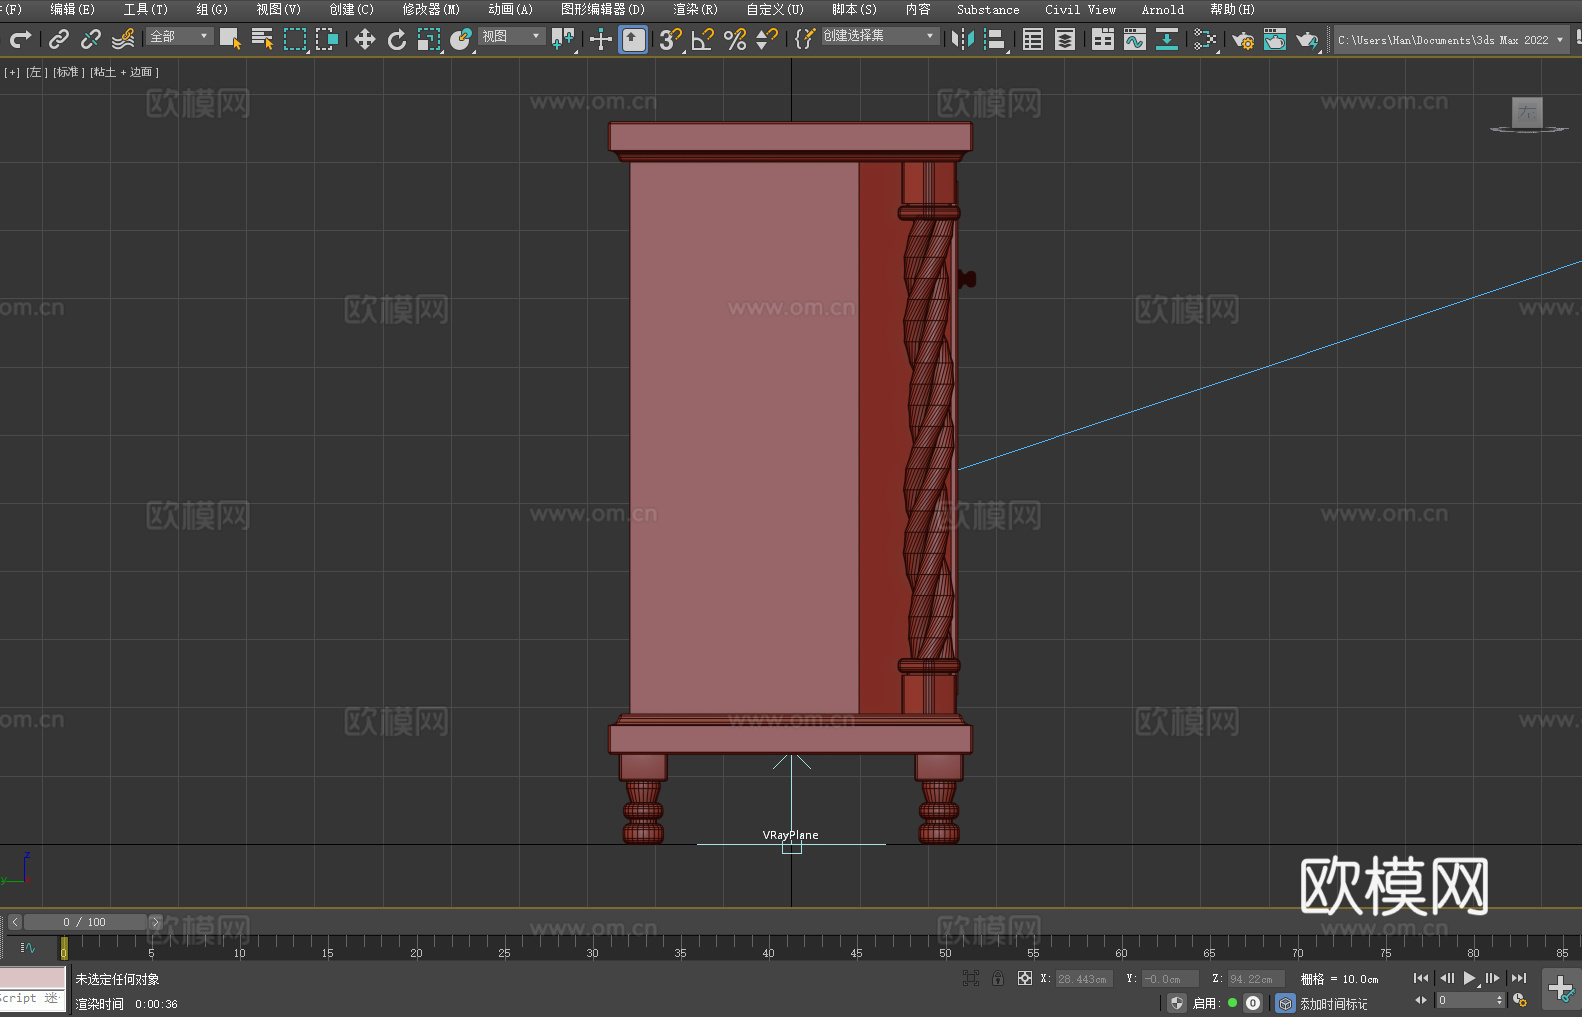Open the Substance menu
This screenshot has height=1017, width=1582.
point(988,9)
